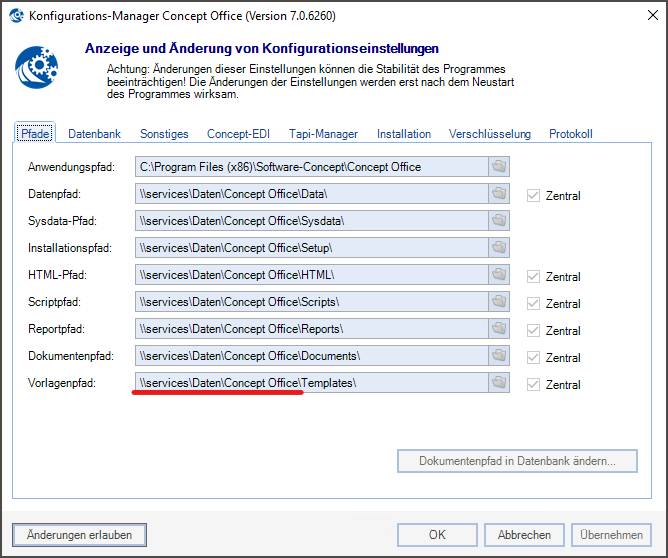Click into the Reportpfad field
This screenshot has width=668, height=558.
311,328
